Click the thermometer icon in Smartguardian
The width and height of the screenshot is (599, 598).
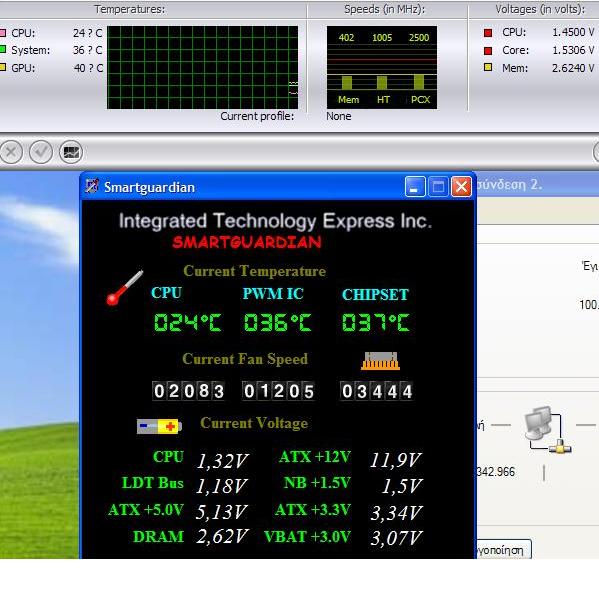tap(125, 288)
